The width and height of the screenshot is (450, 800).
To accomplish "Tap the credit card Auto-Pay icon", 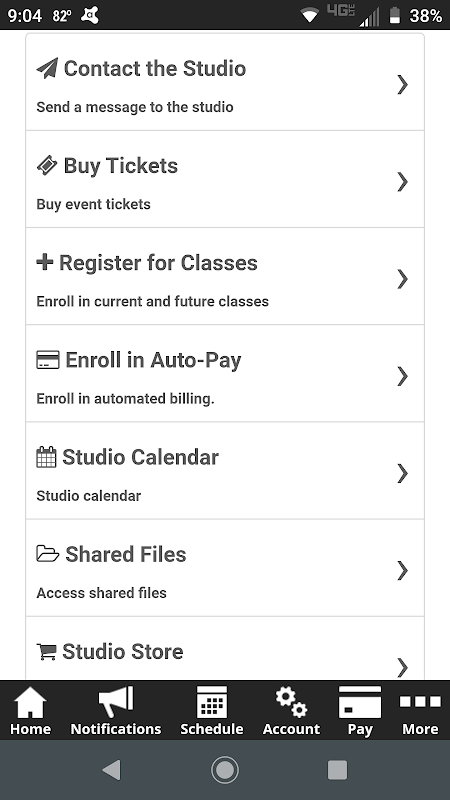I will point(48,360).
